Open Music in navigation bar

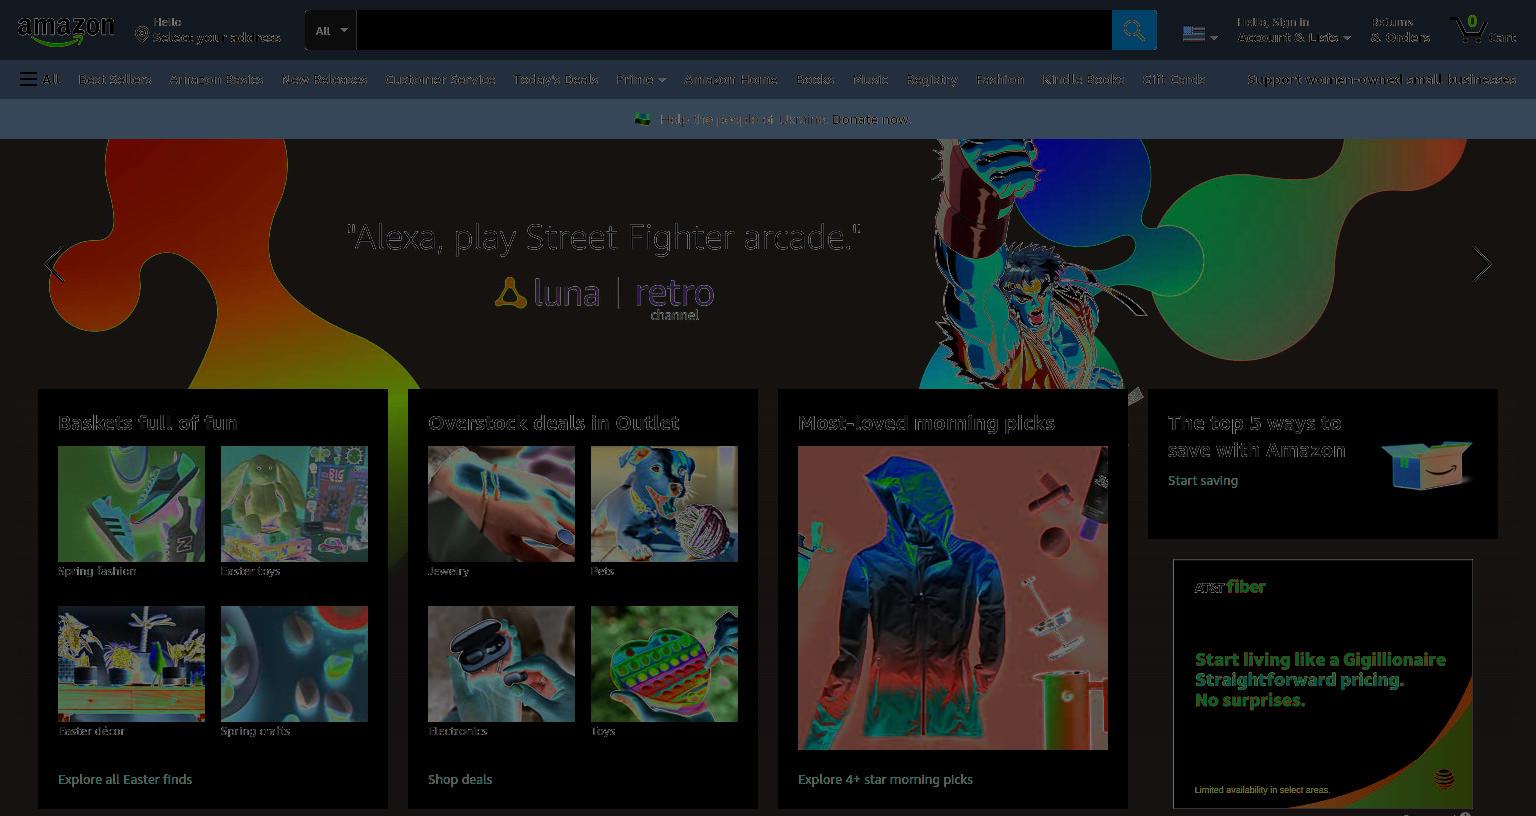(870, 79)
